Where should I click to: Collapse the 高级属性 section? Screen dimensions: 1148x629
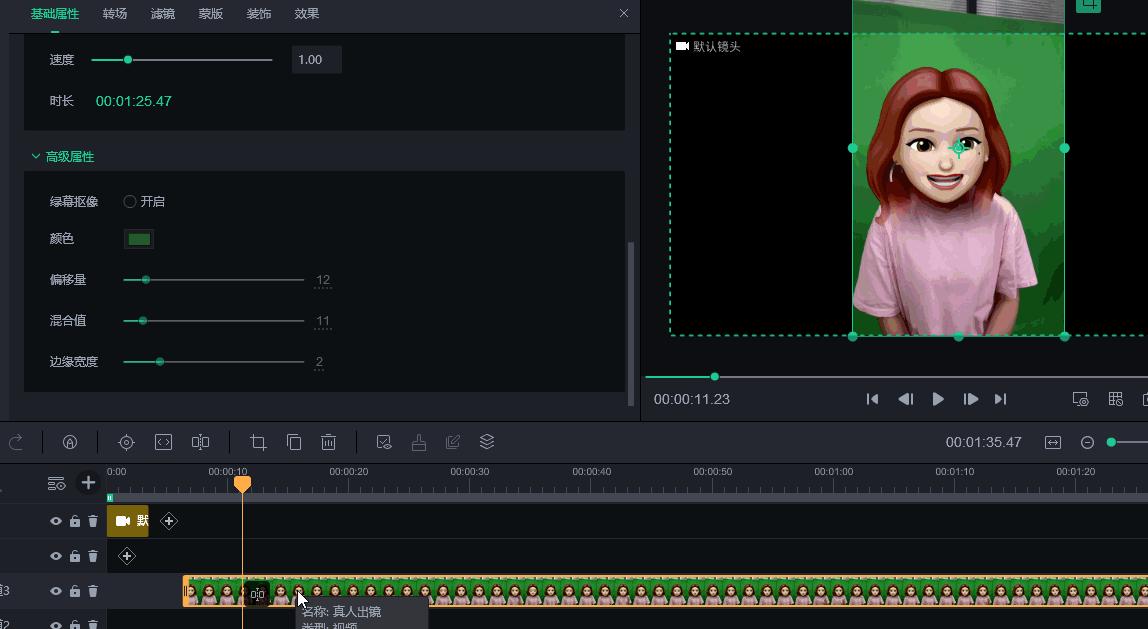tap(36, 157)
